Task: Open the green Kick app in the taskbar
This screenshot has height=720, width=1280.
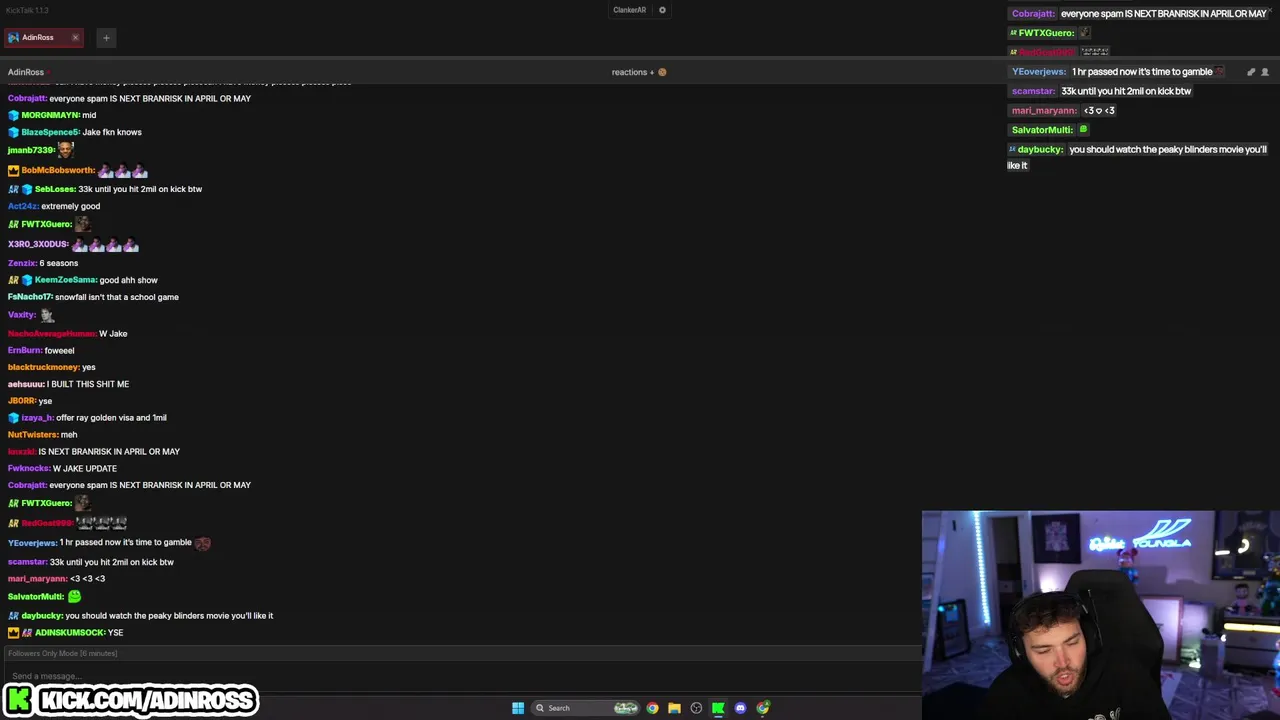Action: click(x=718, y=708)
